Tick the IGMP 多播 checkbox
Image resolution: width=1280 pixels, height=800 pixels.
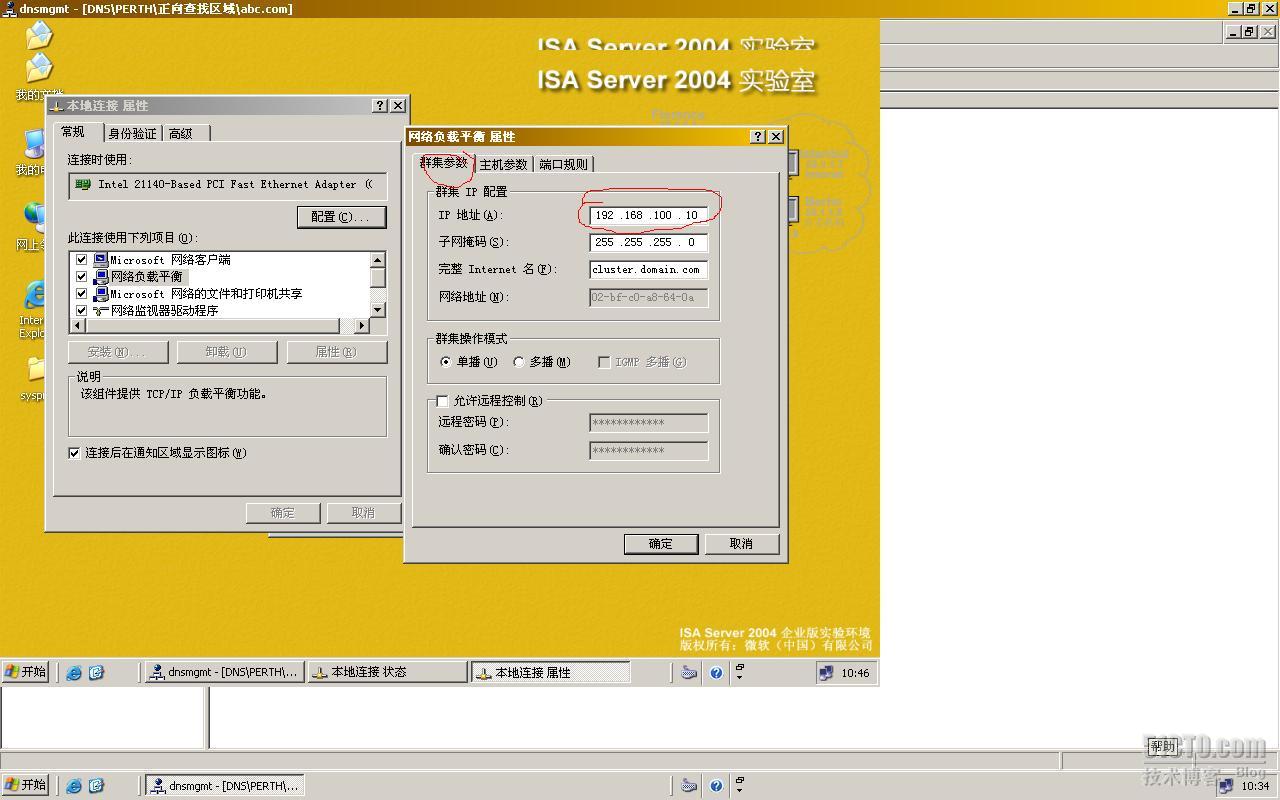[x=604, y=362]
